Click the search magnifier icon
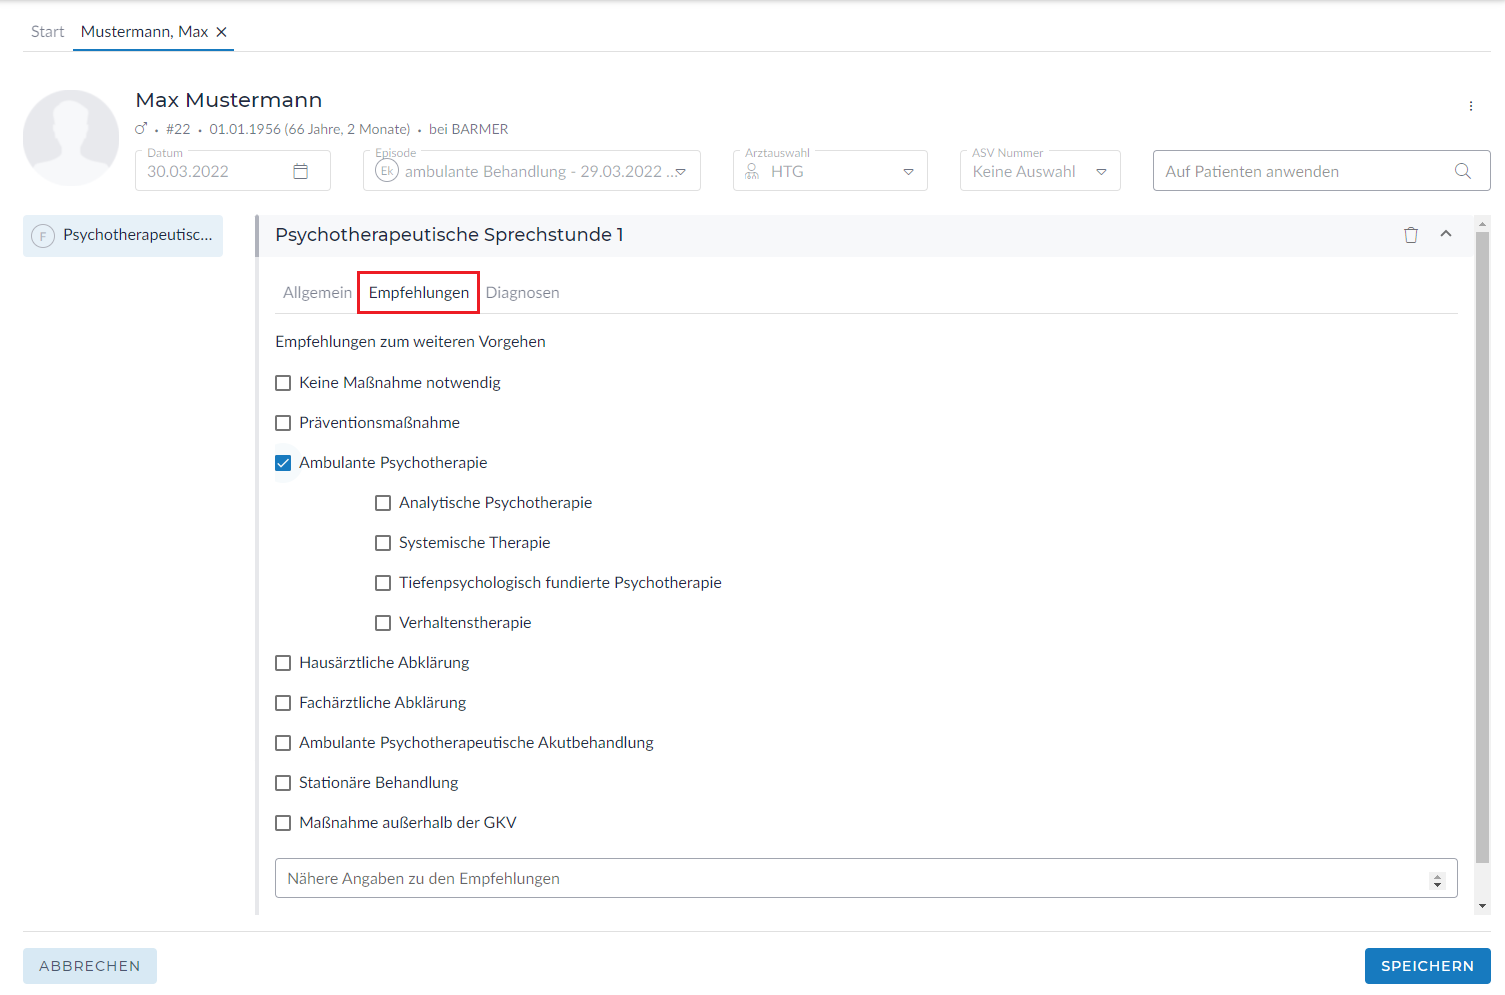This screenshot has height=995, width=1505. click(1462, 171)
